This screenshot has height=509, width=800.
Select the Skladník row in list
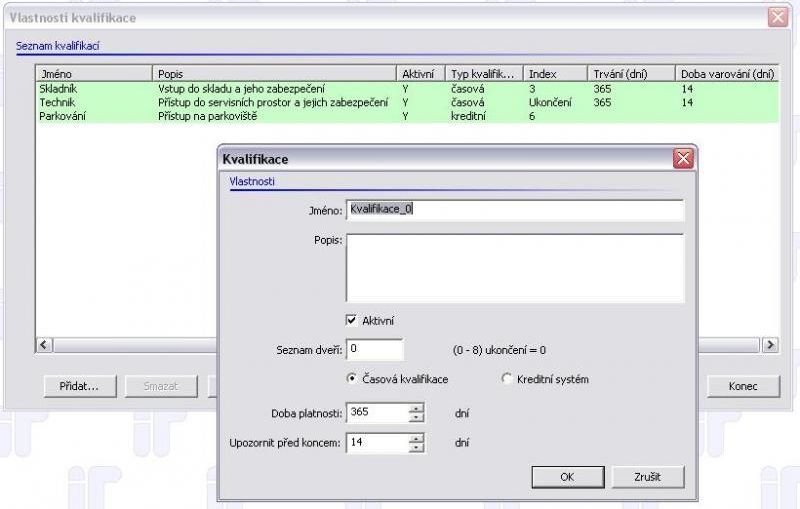(58, 89)
